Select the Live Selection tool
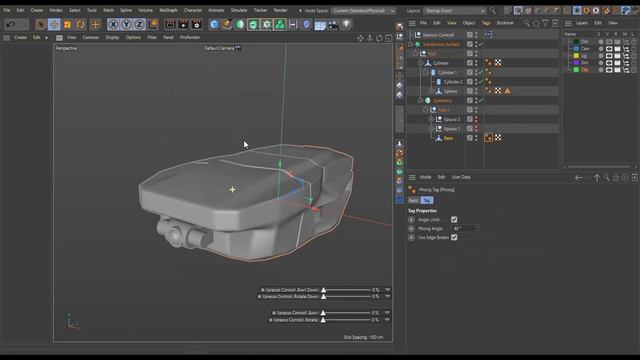Image resolution: width=640 pixels, height=360 pixels. pos(40,24)
